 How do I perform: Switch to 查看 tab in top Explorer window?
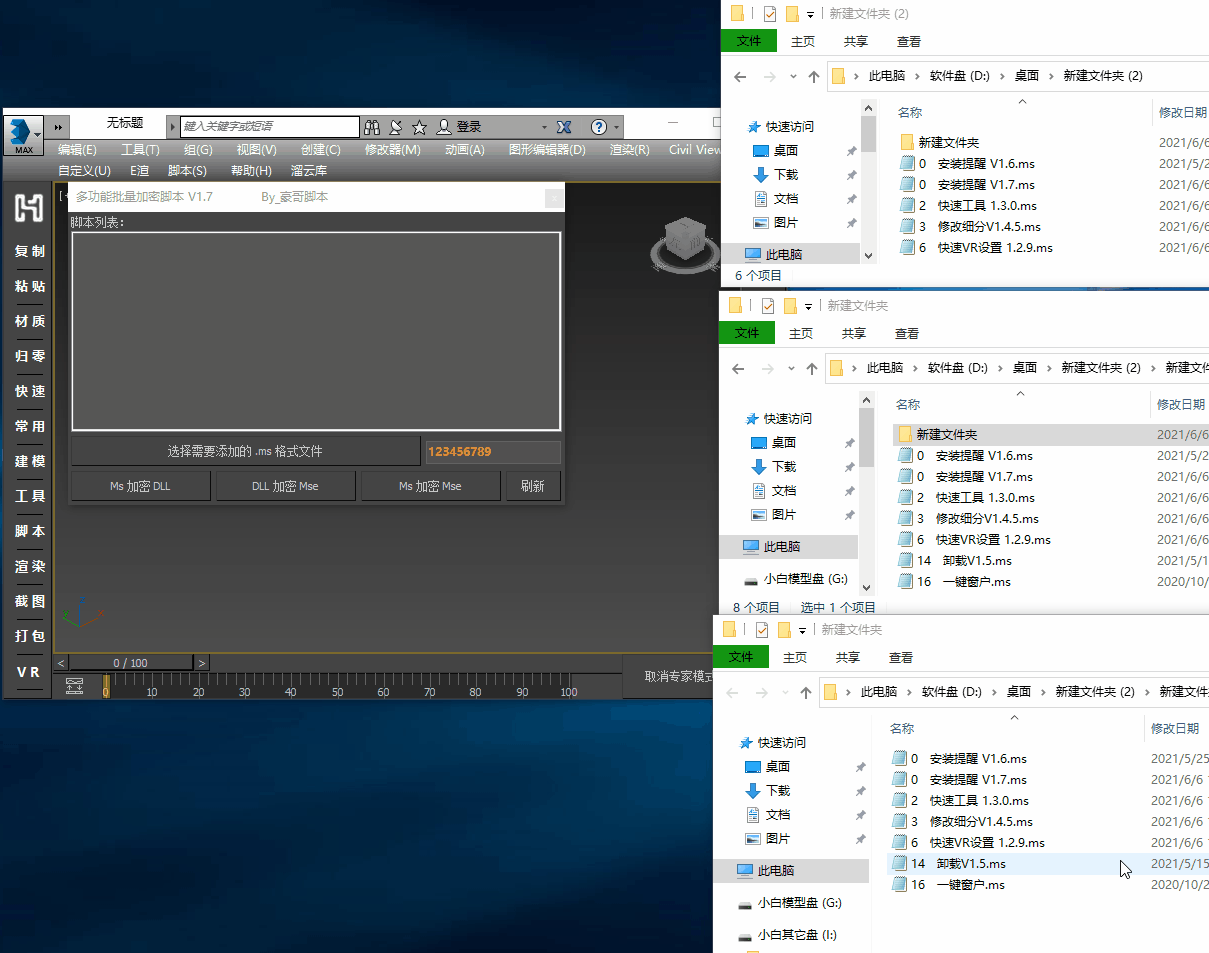(x=908, y=41)
